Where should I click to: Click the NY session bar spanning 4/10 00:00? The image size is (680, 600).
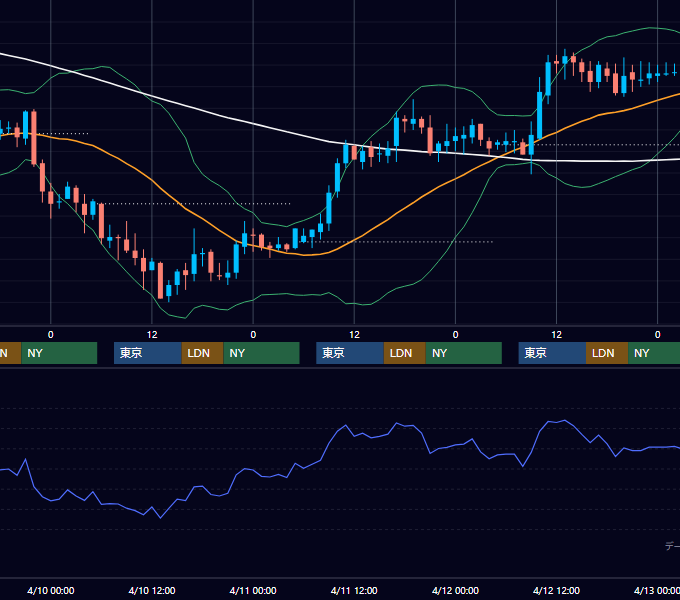(x=59, y=353)
